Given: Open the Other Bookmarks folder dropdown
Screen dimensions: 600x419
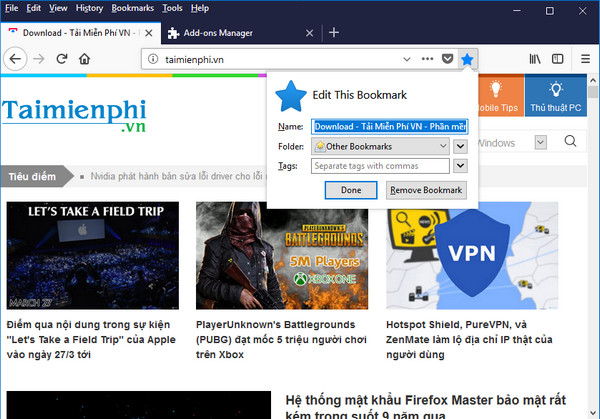Looking at the screenshot, I should pyautogui.click(x=380, y=147).
